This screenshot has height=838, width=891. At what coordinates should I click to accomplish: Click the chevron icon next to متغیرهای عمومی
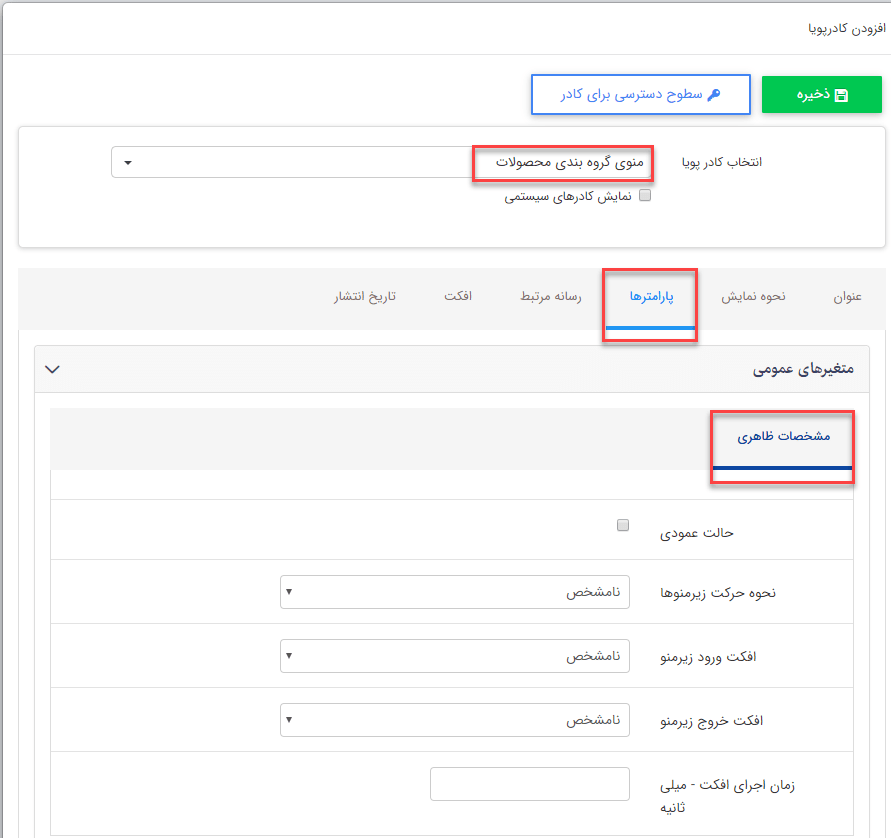52,369
